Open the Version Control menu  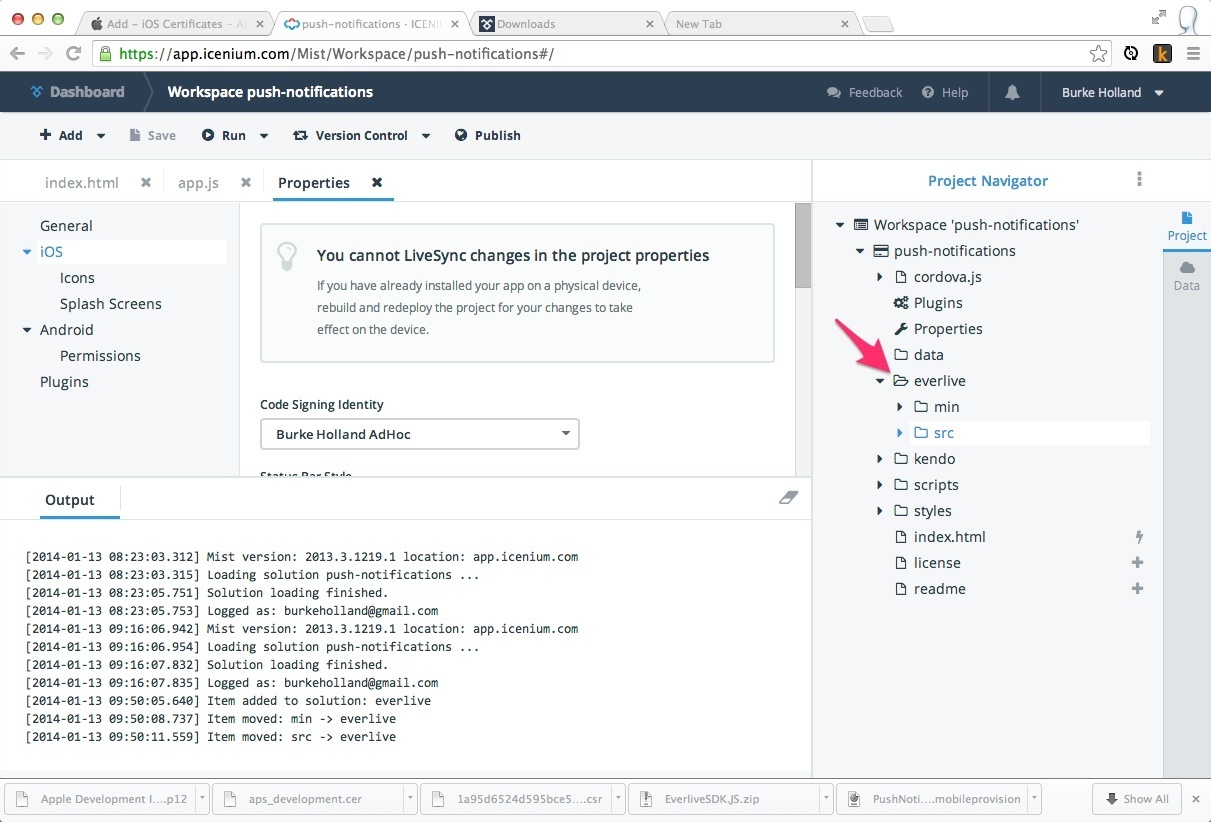point(361,135)
